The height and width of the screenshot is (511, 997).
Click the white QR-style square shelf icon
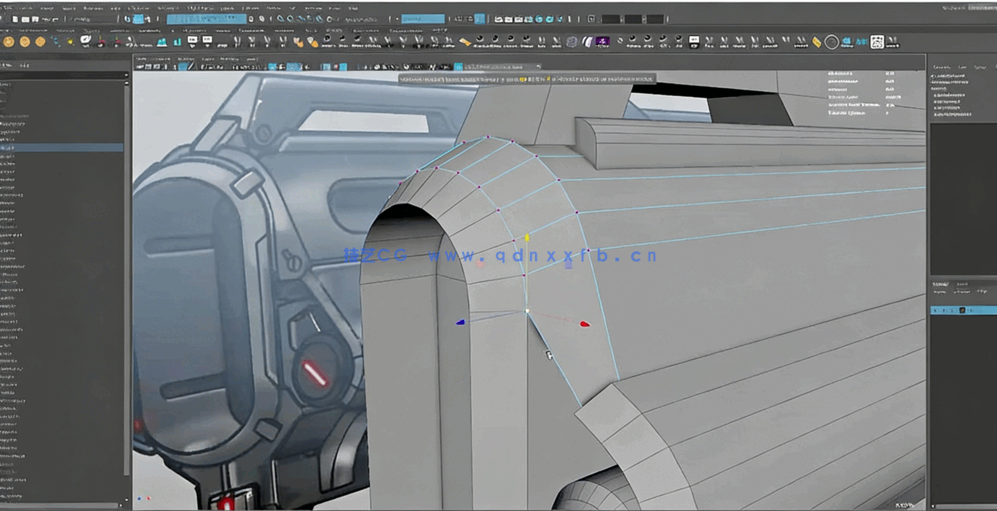tap(877, 42)
